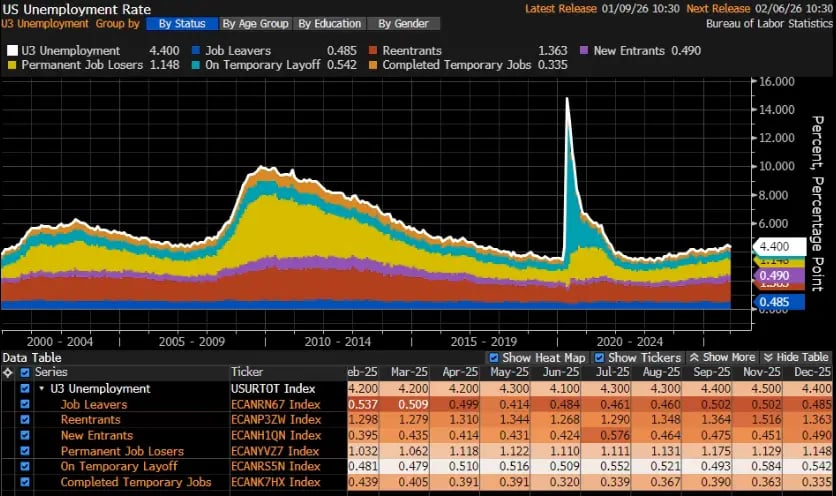Click the Show More double-chevron icon
Screen dimensions: 836x496
pos(695,357)
